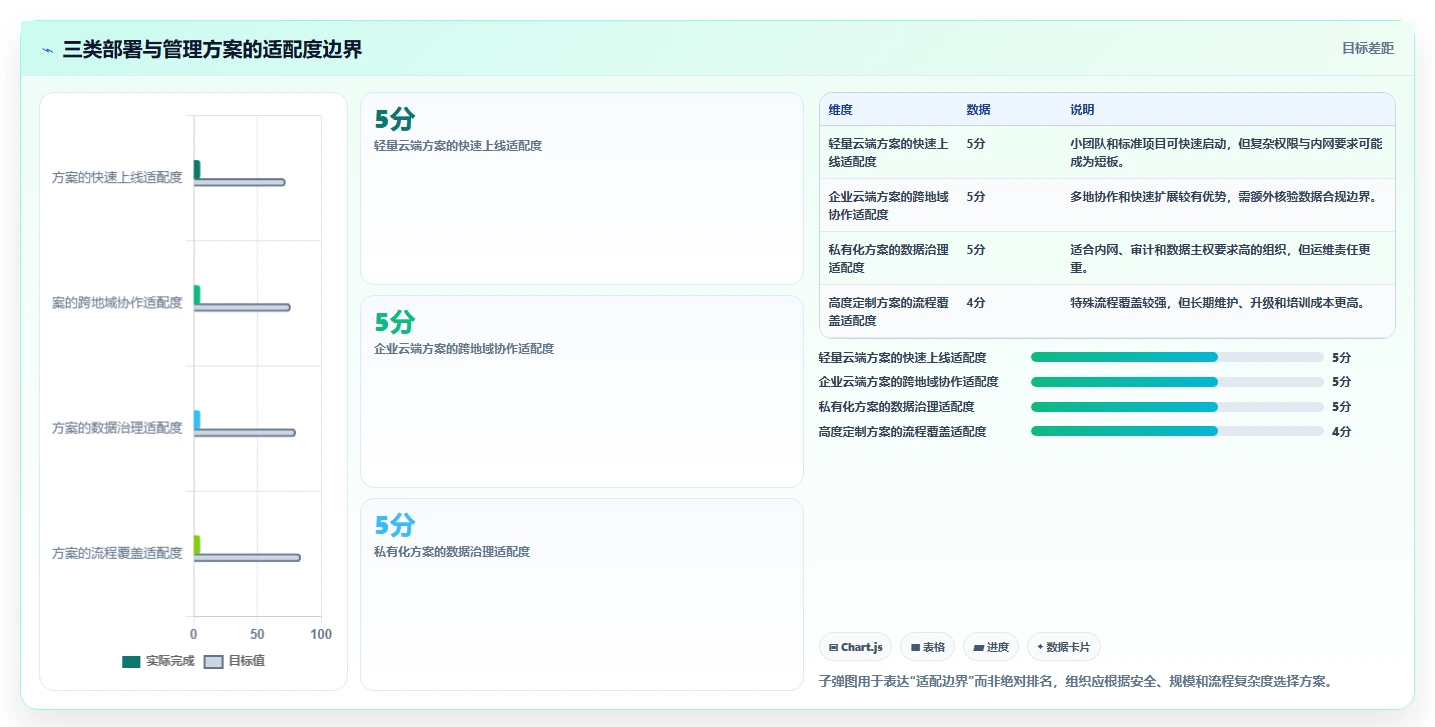This screenshot has height=727, width=1435.
Task: Click the 0 tick on the chart axis
Action: 194,635
